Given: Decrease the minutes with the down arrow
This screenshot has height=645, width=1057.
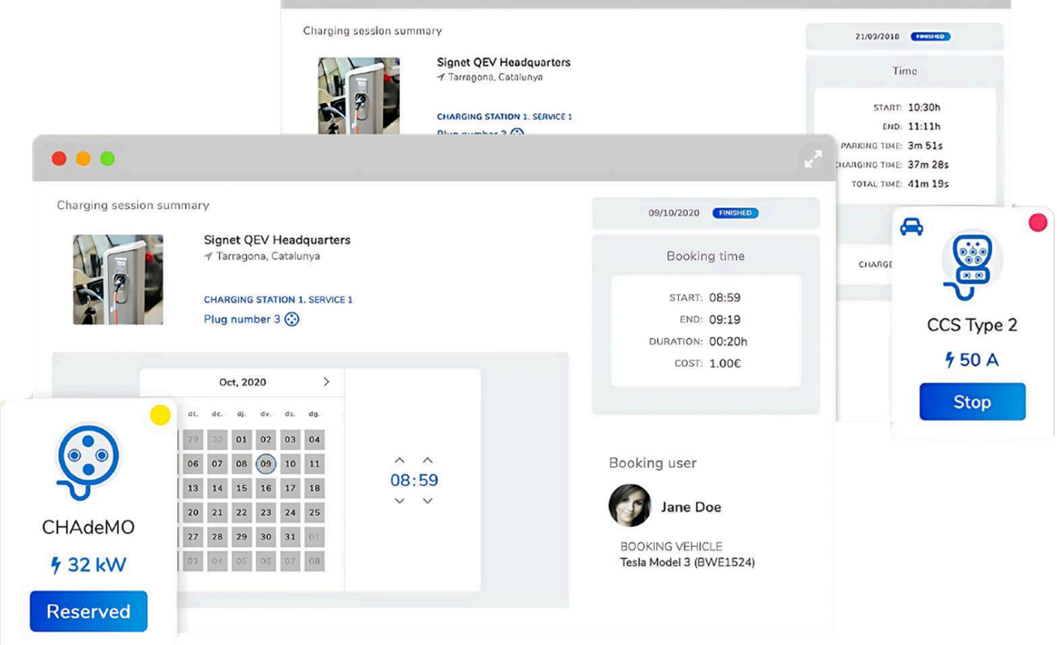Looking at the screenshot, I should (x=427, y=501).
